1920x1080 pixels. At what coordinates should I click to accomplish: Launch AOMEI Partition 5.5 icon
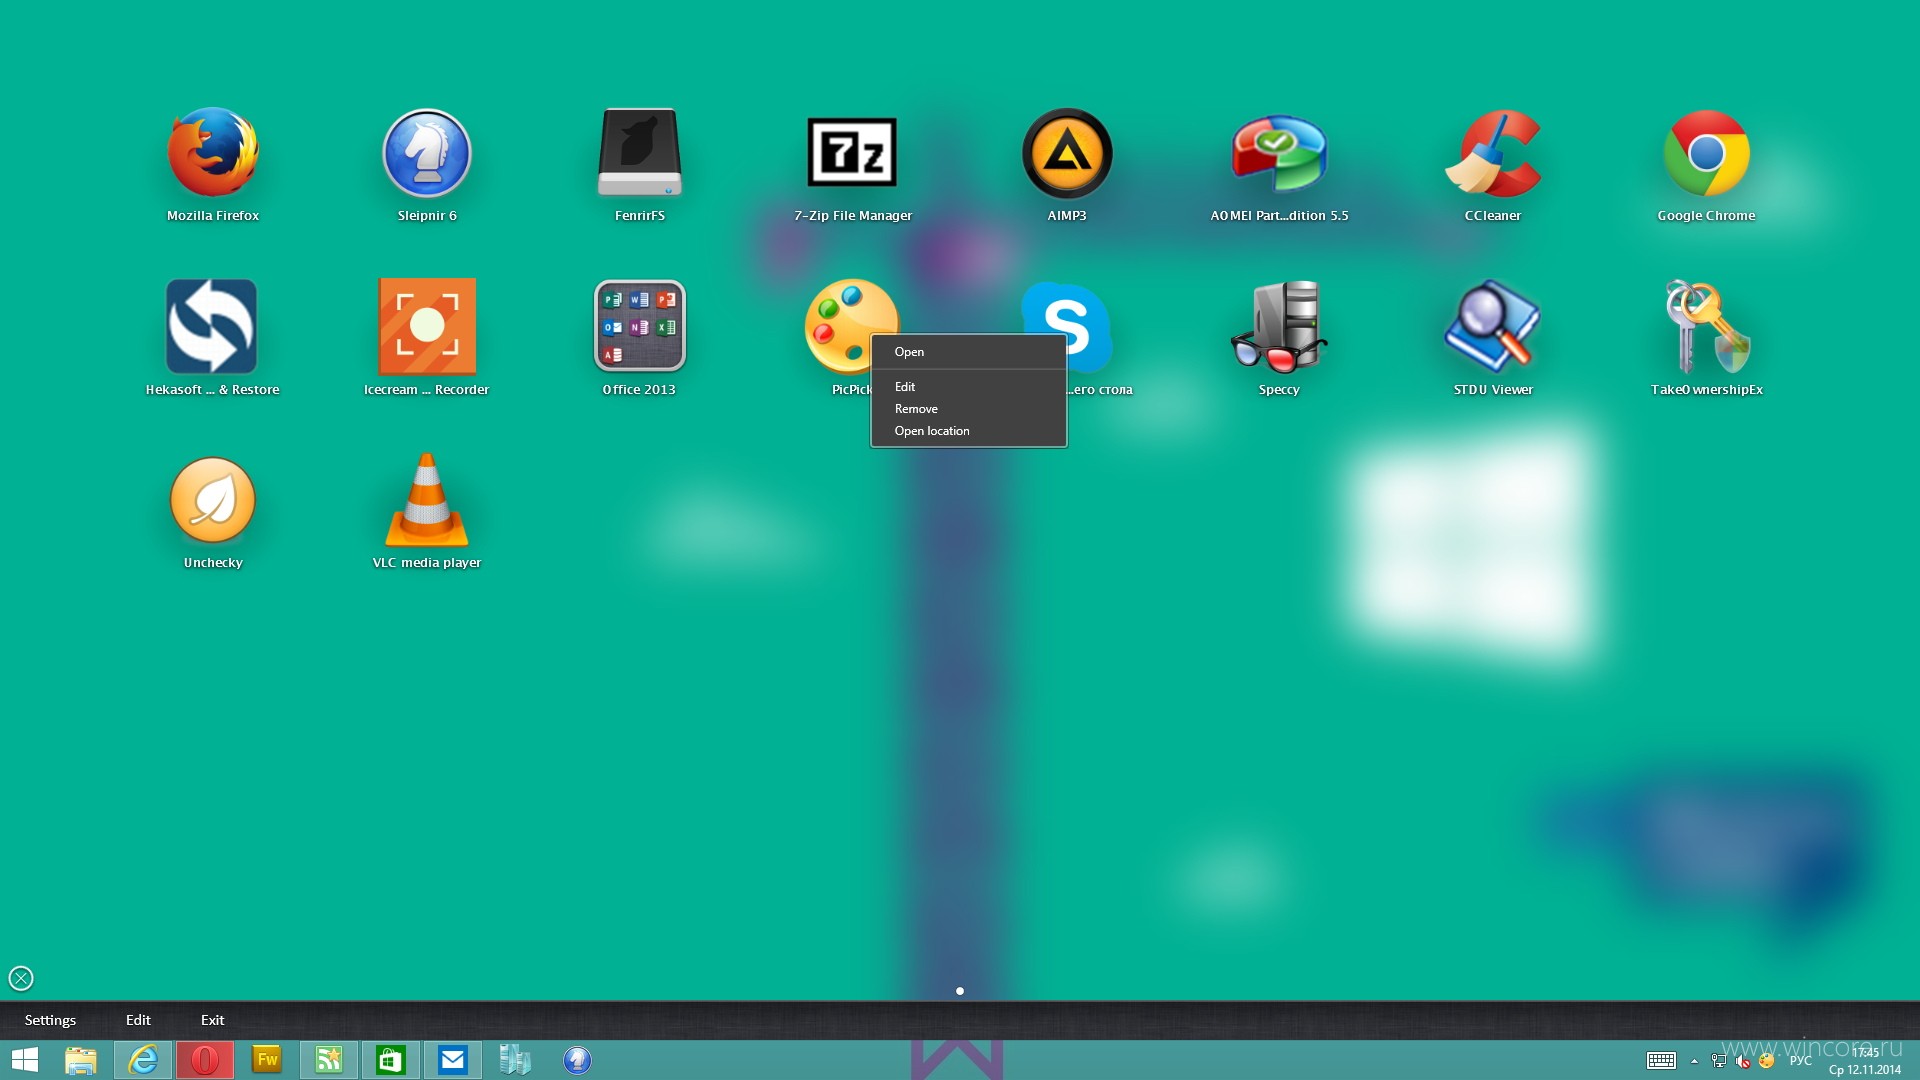[1279, 153]
